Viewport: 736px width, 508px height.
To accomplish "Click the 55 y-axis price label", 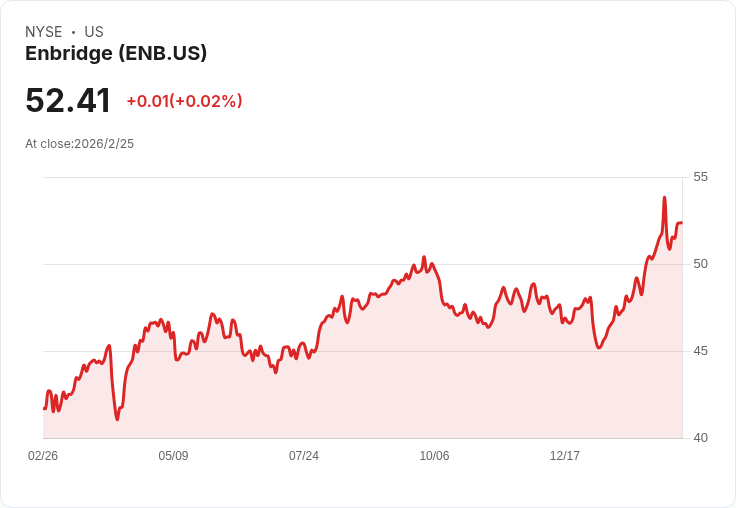I will pos(700,177).
